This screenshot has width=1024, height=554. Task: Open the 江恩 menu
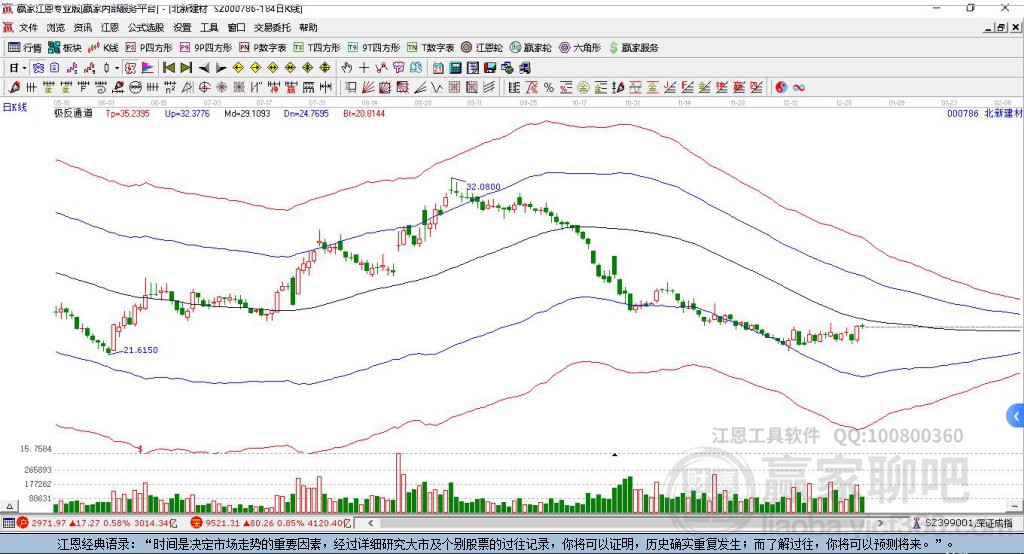pyautogui.click(x=110, y=27)
